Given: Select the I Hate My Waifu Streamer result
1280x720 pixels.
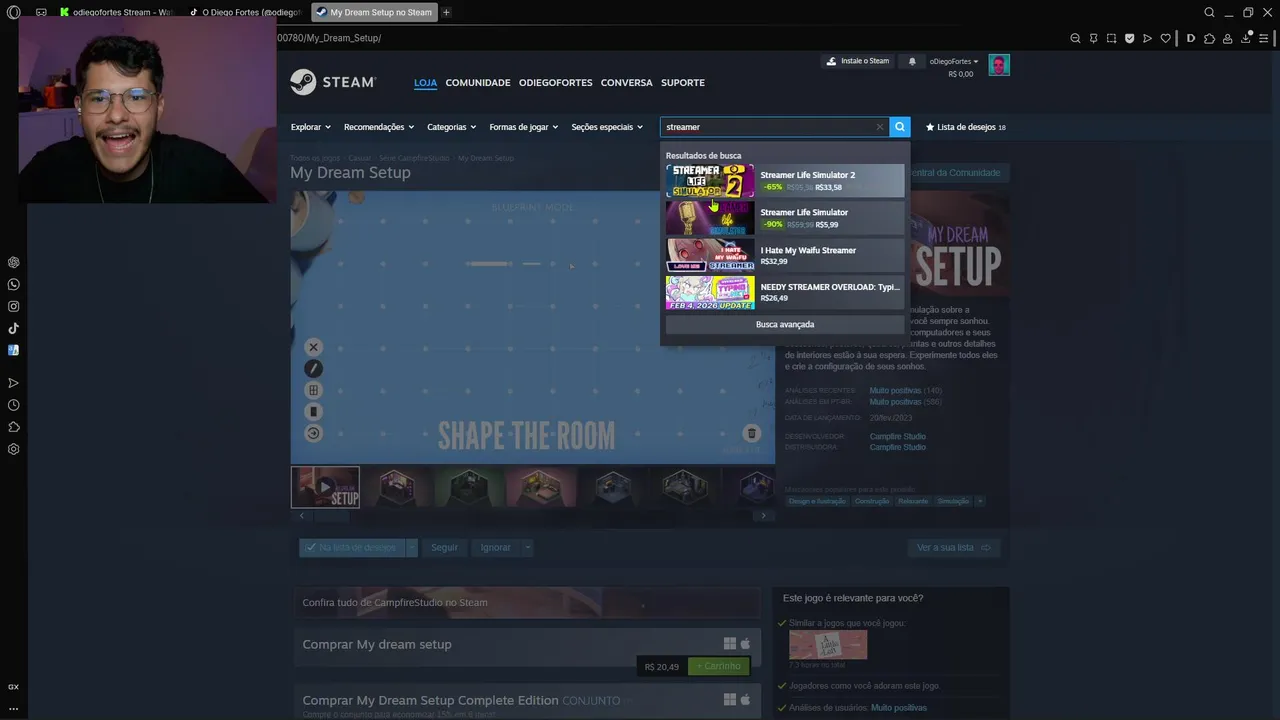Looking at the screenshot, I should pyautogui.click(x=785, y=255).
